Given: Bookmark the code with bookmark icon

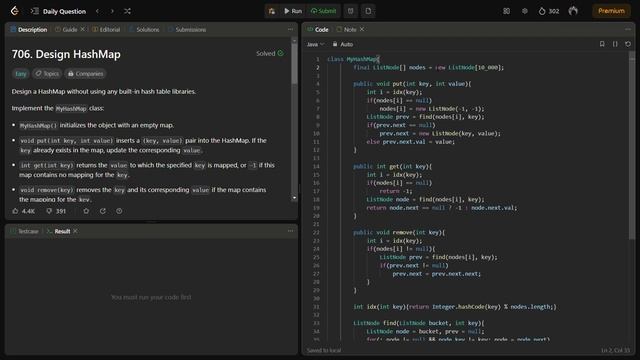Looking at the screenshot, I should [602, 44].
